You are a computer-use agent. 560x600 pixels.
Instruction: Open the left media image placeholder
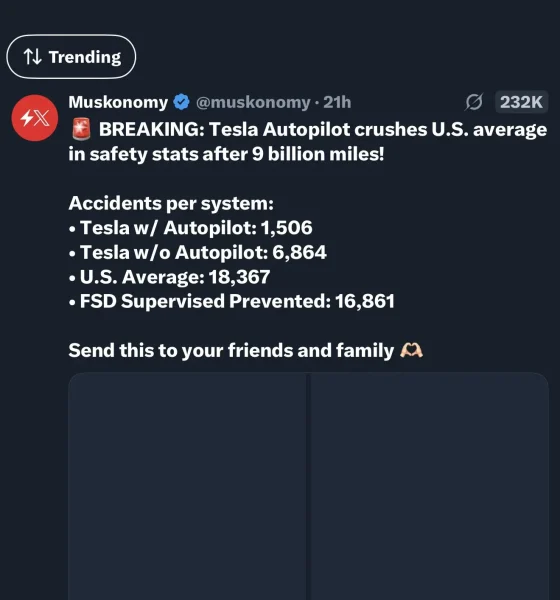pyautogui.click(x=188, y=486)
